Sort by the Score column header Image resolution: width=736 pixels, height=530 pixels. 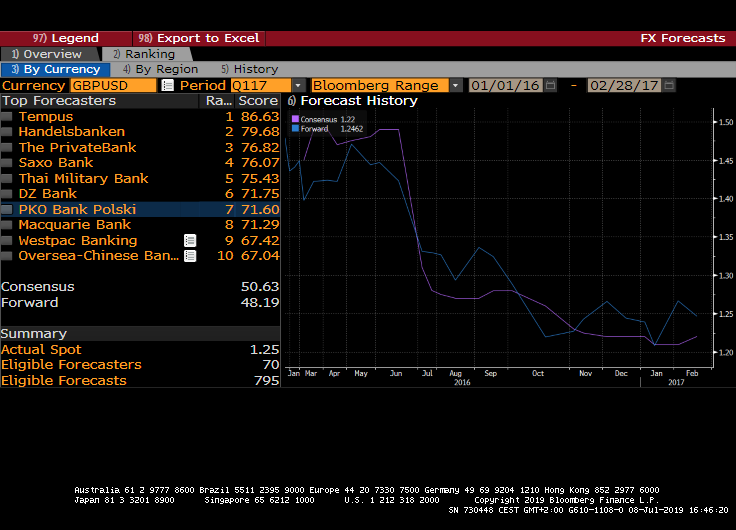coord(258,101)
